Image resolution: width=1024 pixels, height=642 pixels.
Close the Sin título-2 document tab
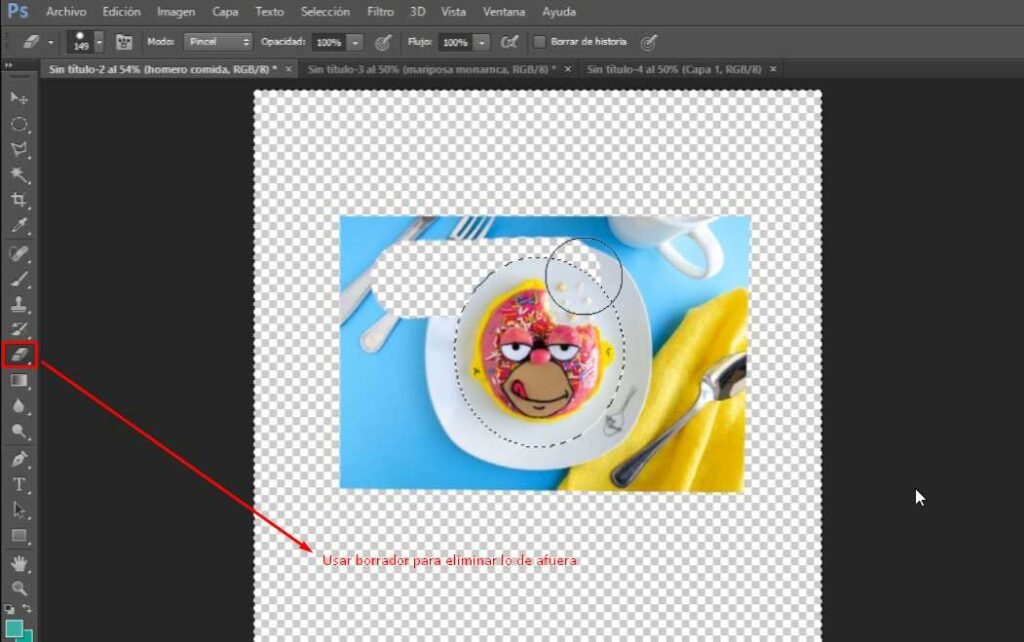289,69
